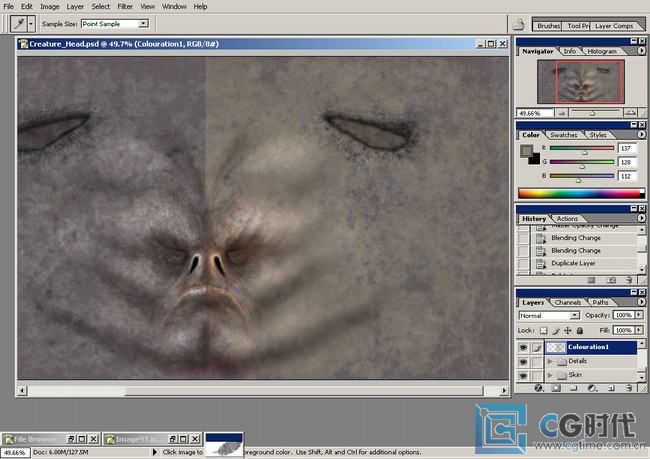The image size is (650, 459).
Task: Open the Select menu
Action: click(x=101, y=7)
